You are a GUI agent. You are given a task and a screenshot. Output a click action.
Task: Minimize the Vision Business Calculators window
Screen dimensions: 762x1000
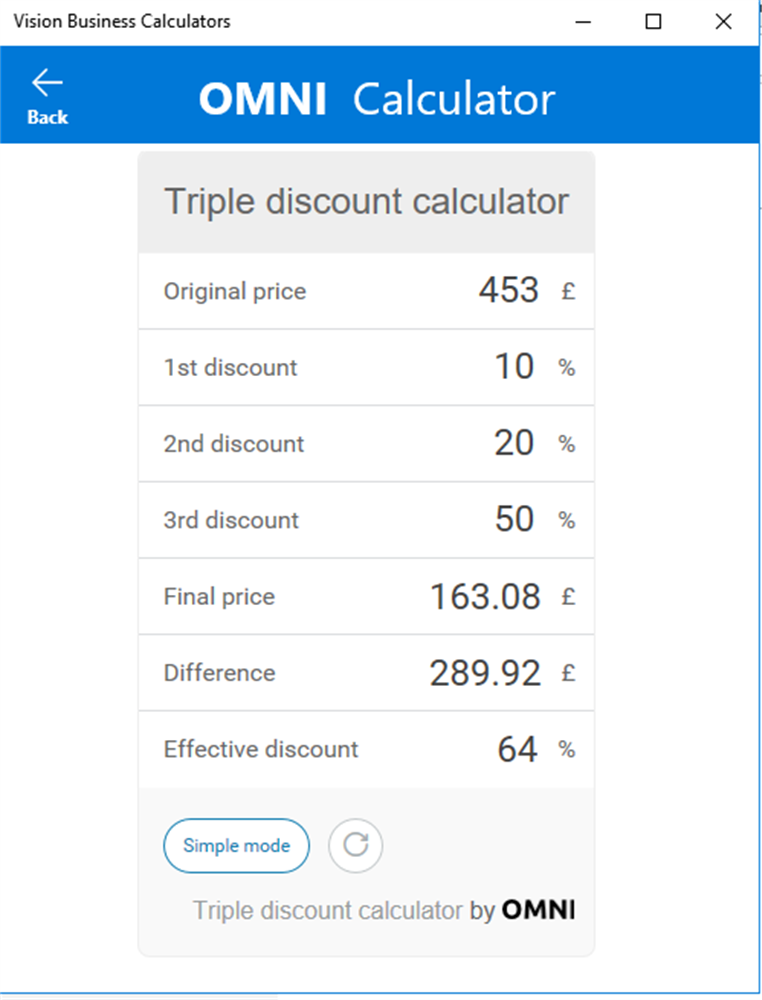pyautogui.click(x=583, y=21)
